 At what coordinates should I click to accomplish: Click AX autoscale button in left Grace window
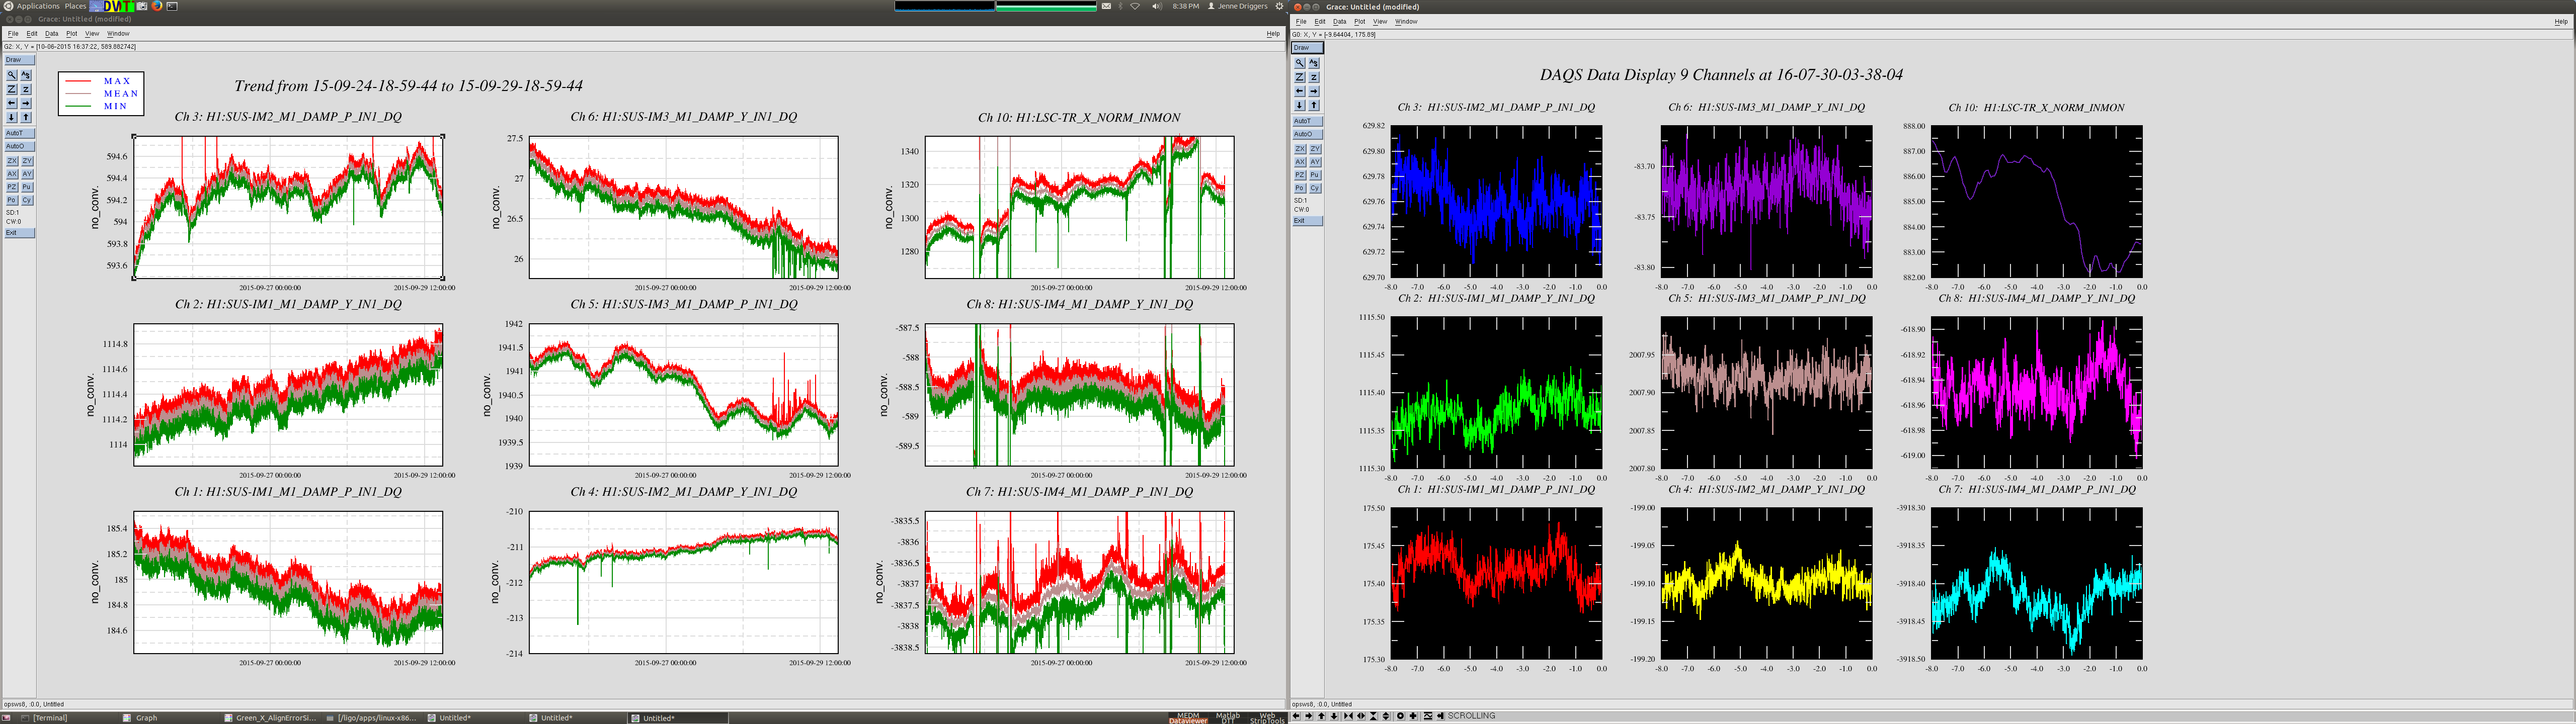(12, 174)
